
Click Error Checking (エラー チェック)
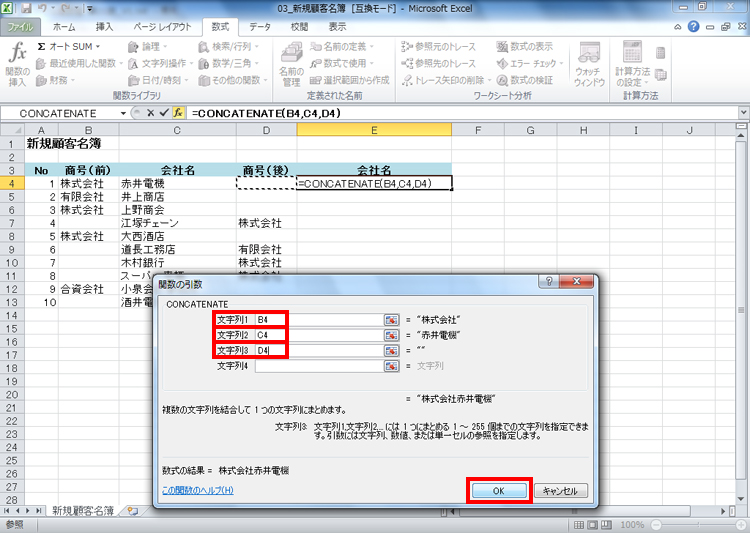(530, 63)
